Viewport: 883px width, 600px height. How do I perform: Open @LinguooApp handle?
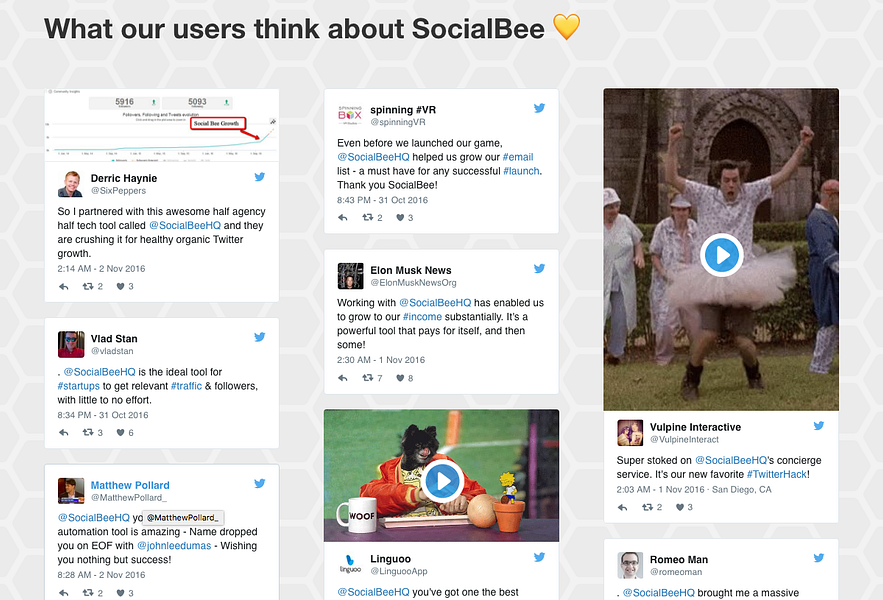coord(399,571)
